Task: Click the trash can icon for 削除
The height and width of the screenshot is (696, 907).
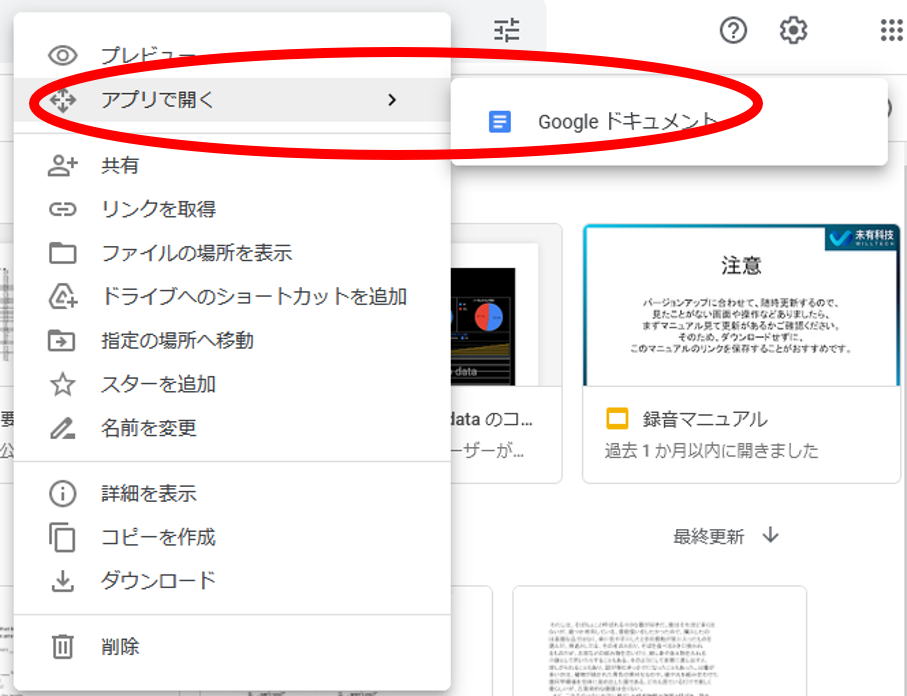Action: (x=63, y=647)
